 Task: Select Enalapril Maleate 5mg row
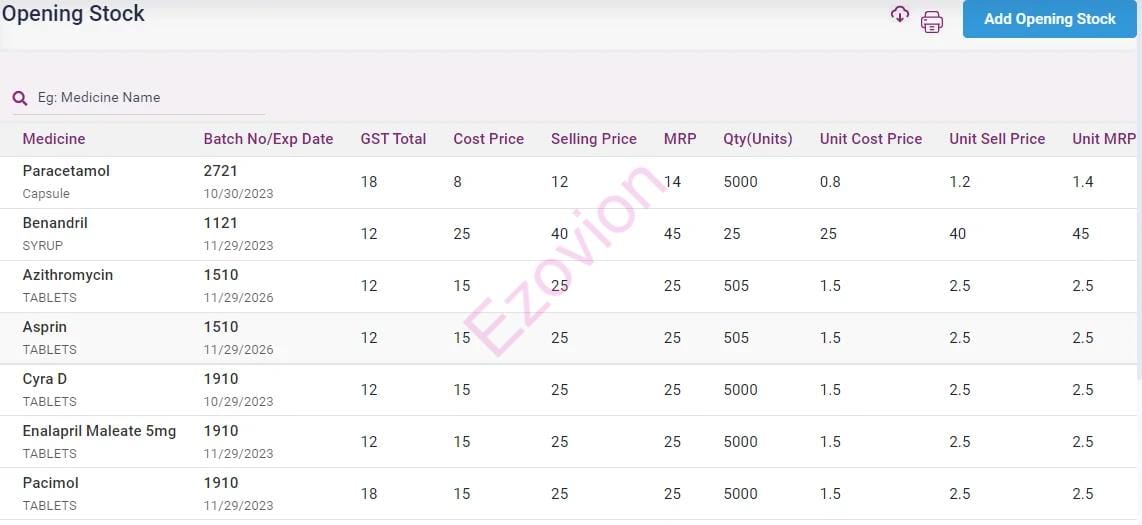coord(99,431)
